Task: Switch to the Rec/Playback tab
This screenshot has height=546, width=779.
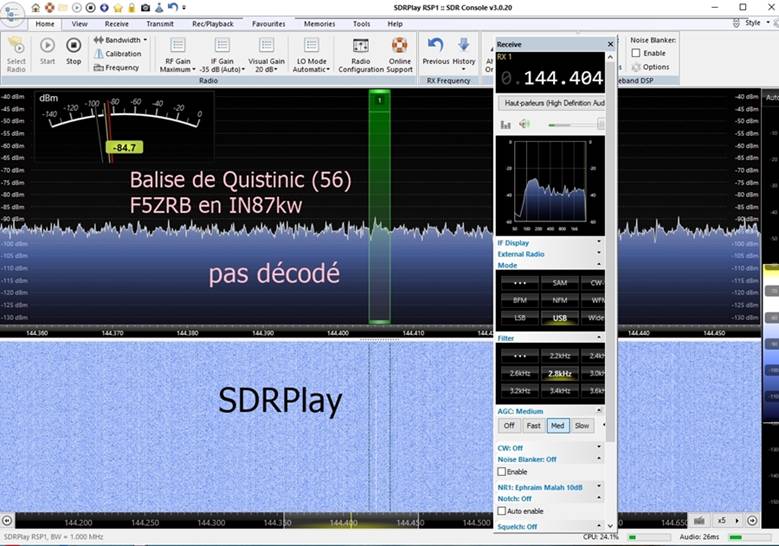Action: pyautogui.click(x=213, y=24)
